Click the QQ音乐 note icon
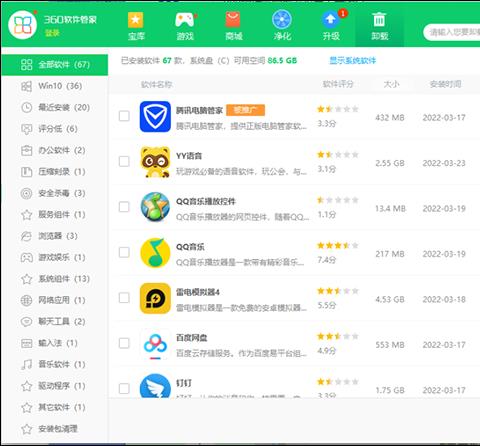Image resolution: width=480 pixels, height=446 pixels. [155, 253]
